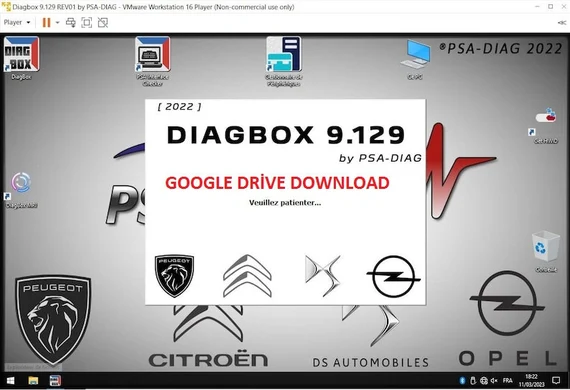
Task: Open Gestionnaire de Périphériques desktop icon
Action: click(x=284, y=61)
